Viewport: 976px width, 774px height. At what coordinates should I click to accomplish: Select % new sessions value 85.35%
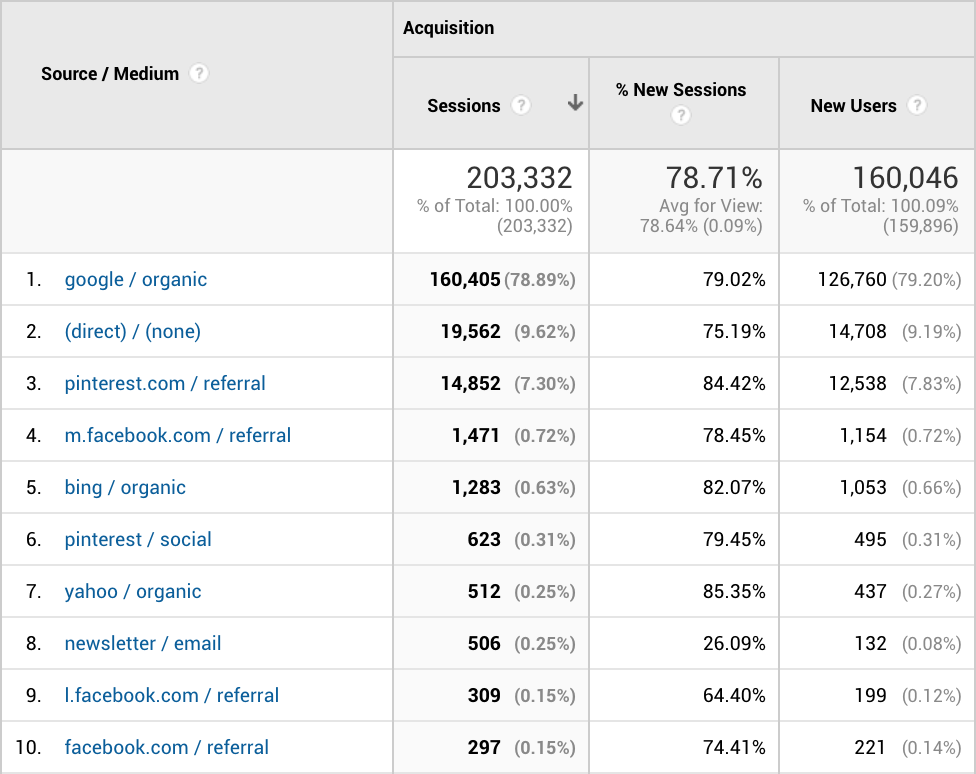click(734, 592)
